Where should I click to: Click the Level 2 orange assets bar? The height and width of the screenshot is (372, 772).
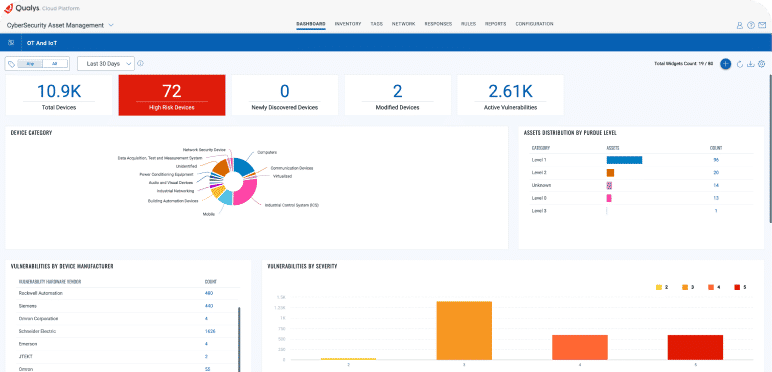tap(611, 173)
